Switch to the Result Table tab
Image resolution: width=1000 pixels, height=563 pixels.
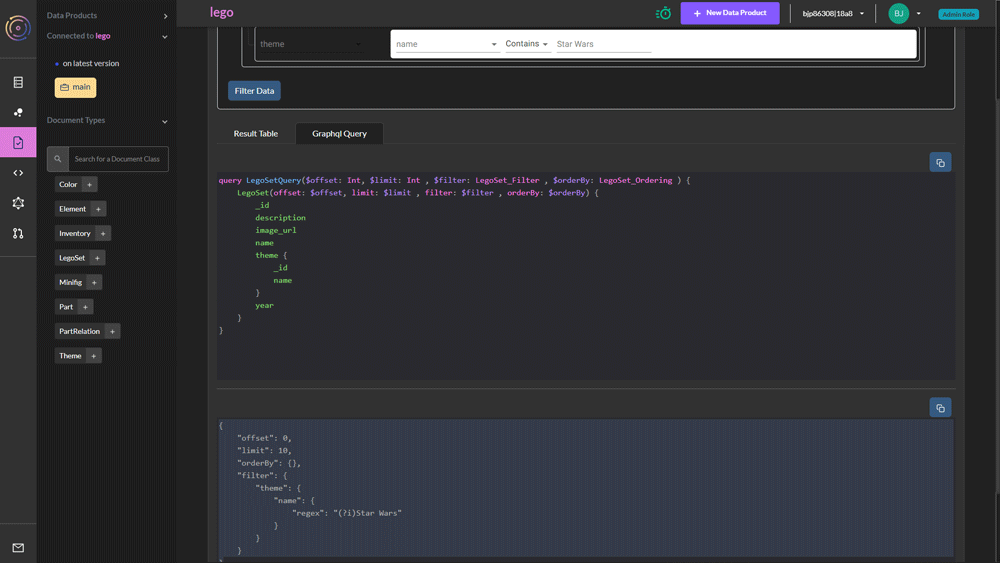256,133
